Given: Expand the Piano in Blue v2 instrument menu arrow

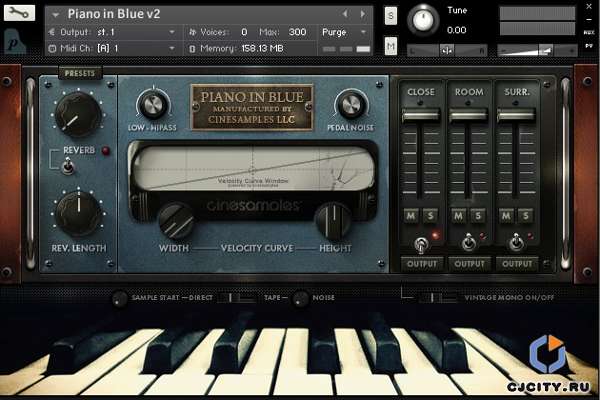Looking at the screenshot, I should 56,15.
